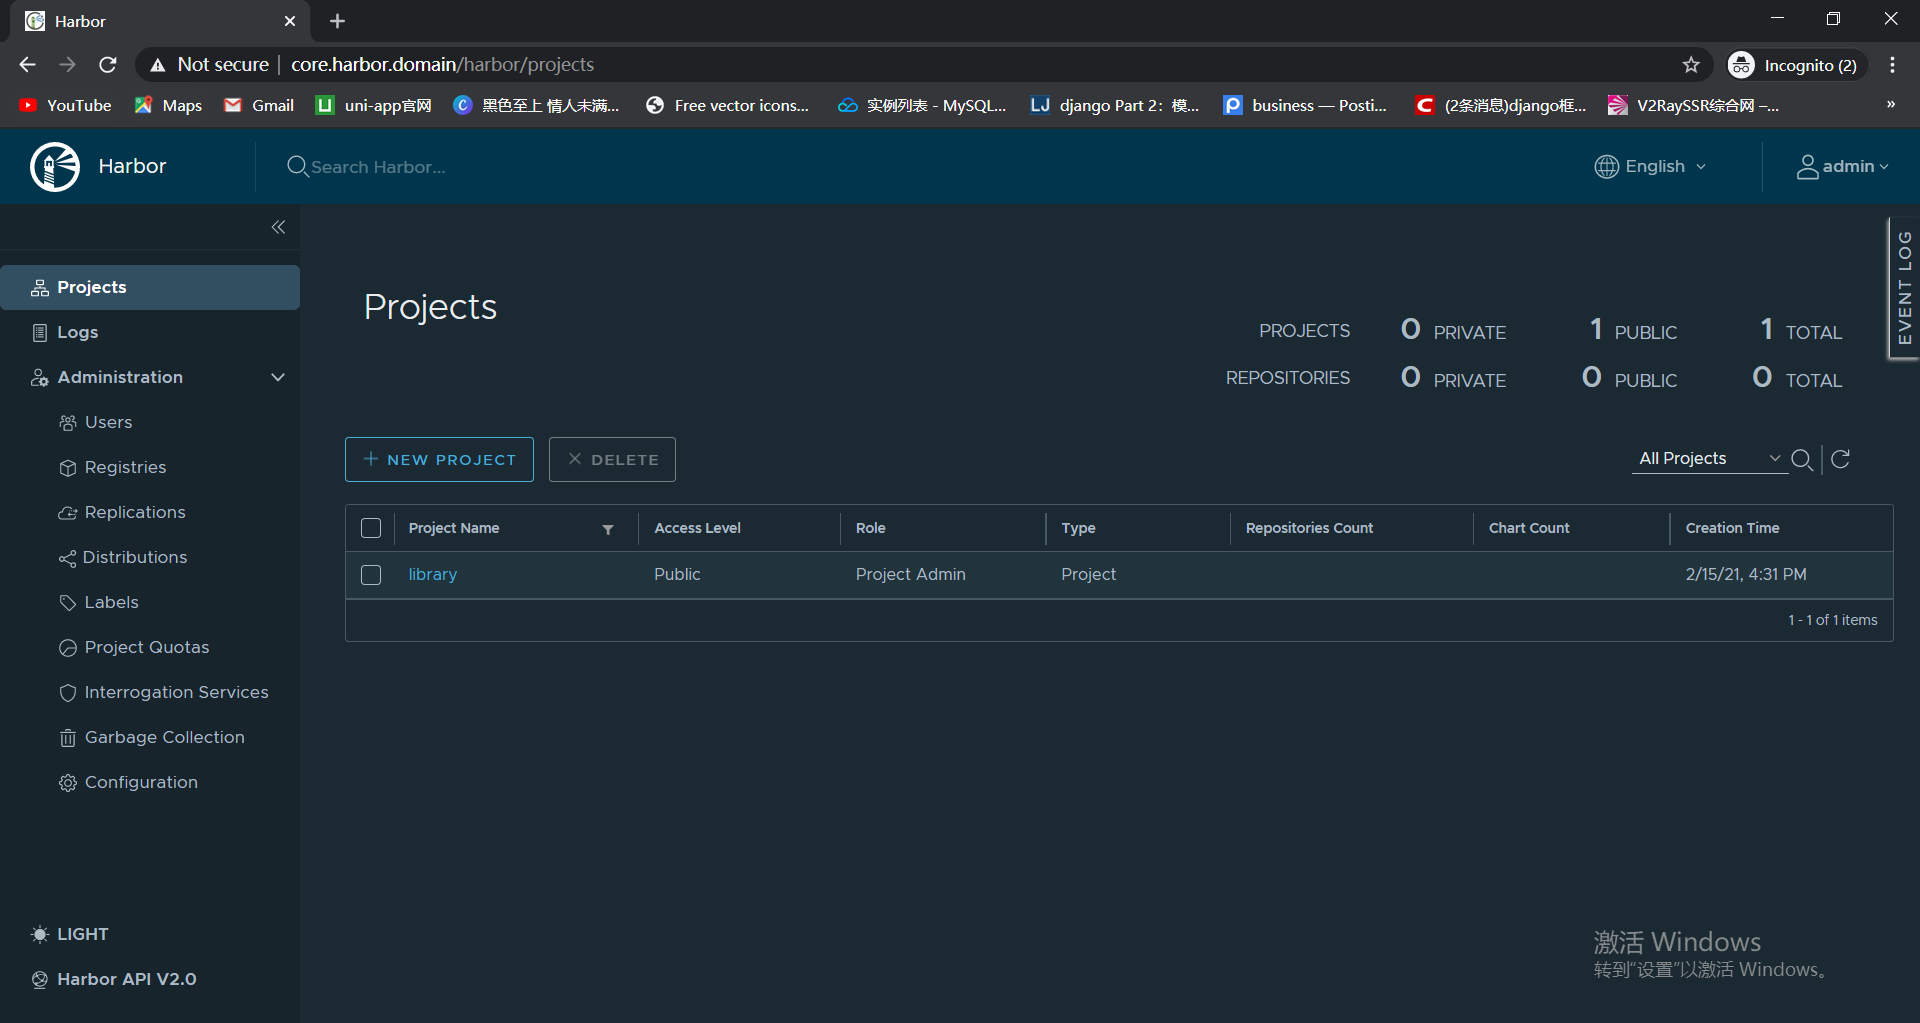Collapse the sidebar with the double-chevron icon
The image size is (1920, 1023).
point(278,227)
